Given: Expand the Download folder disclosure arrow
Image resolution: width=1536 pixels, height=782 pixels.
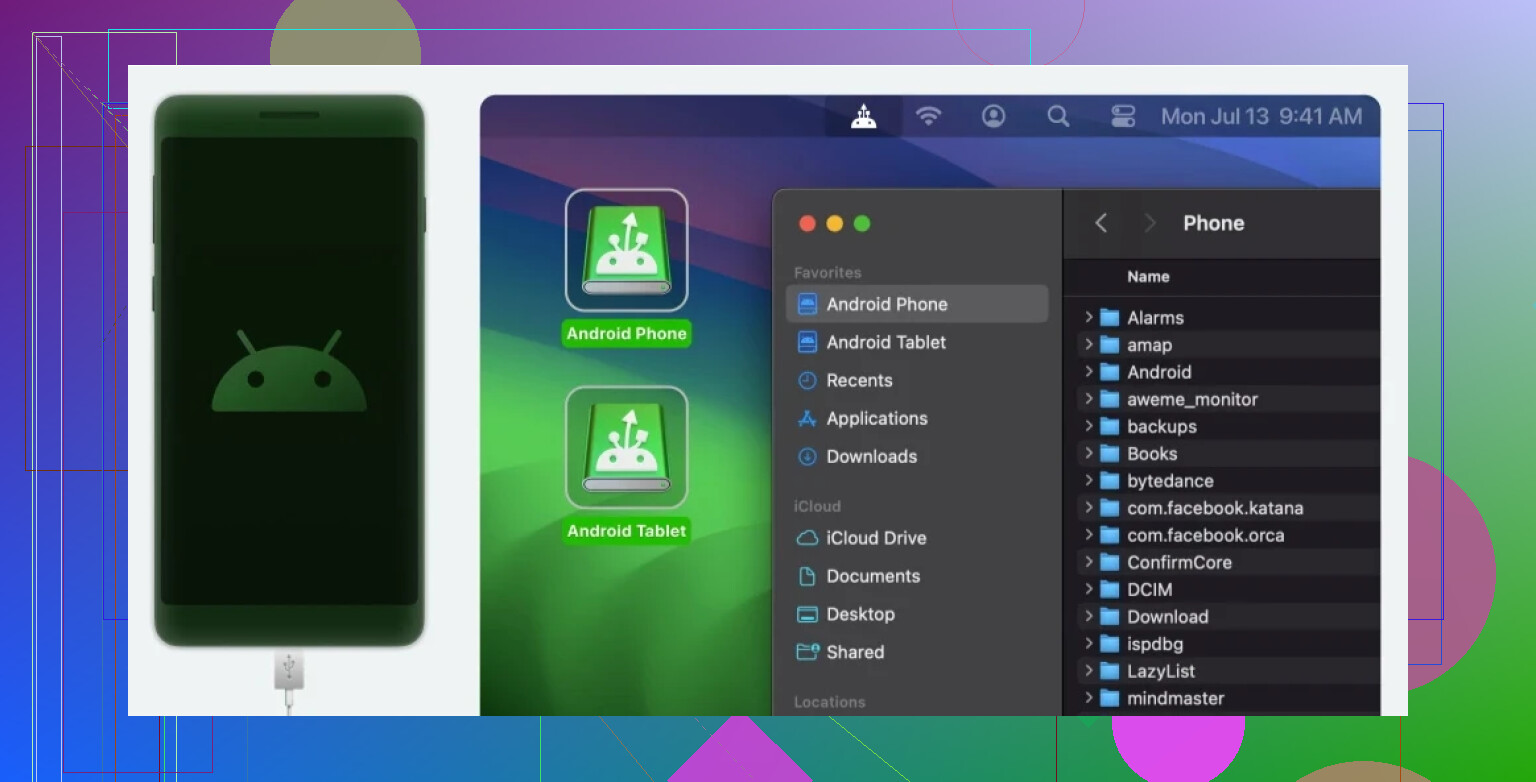Looking at the screenshot, I should 1088,616.
